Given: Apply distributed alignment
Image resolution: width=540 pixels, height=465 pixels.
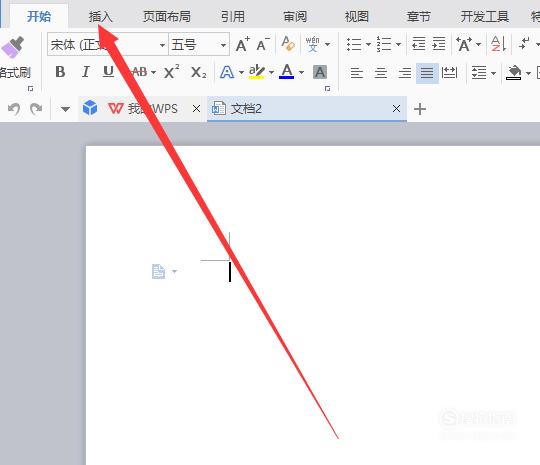Looking at the screenshot, I should (449, 73).
